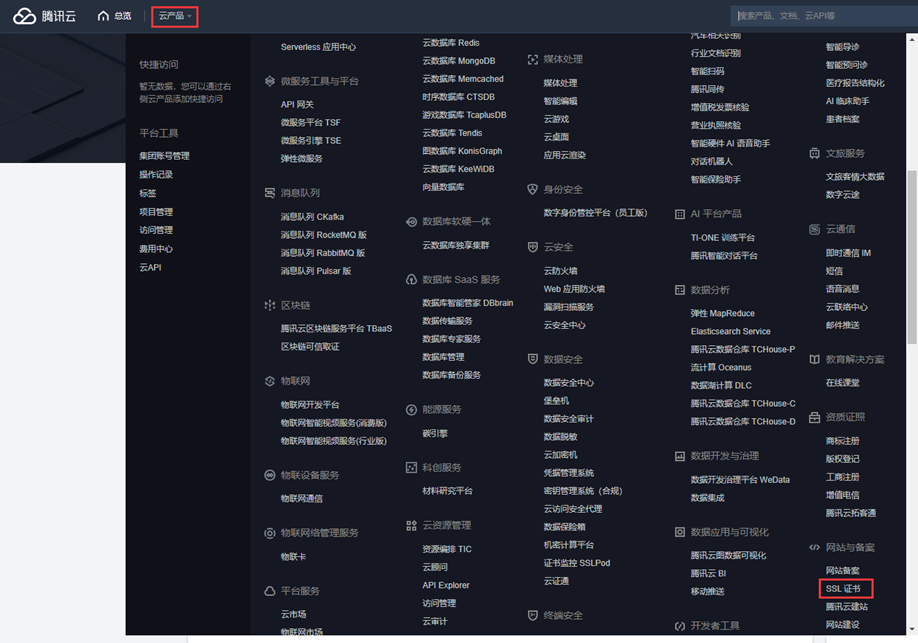Open SSL 证书 product link
918x643 pixels.
click(x=843, y=589)
